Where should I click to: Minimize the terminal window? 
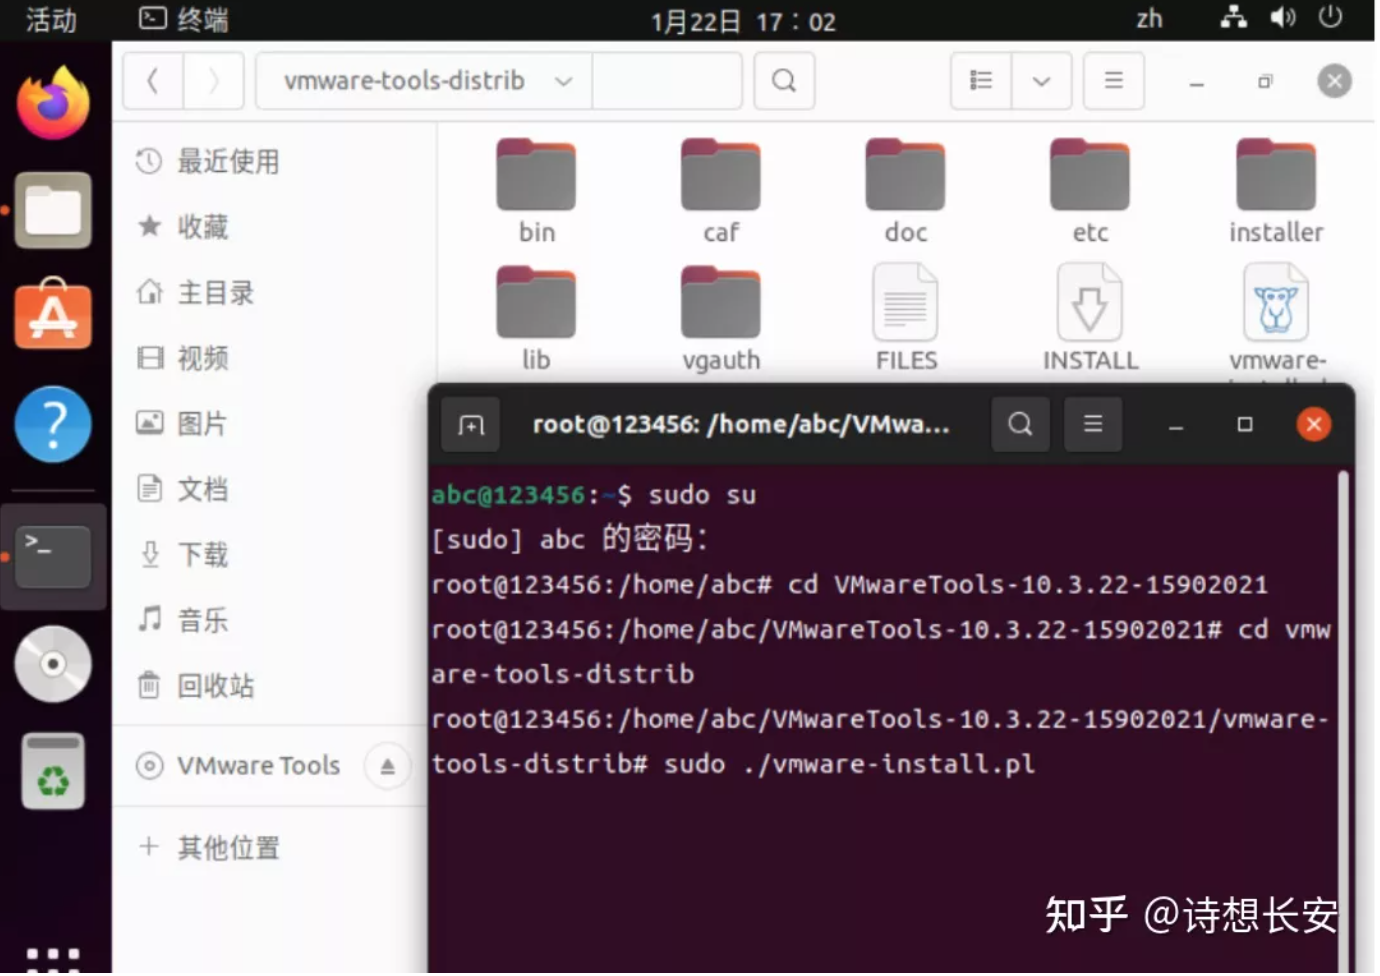click(1176, 425)
